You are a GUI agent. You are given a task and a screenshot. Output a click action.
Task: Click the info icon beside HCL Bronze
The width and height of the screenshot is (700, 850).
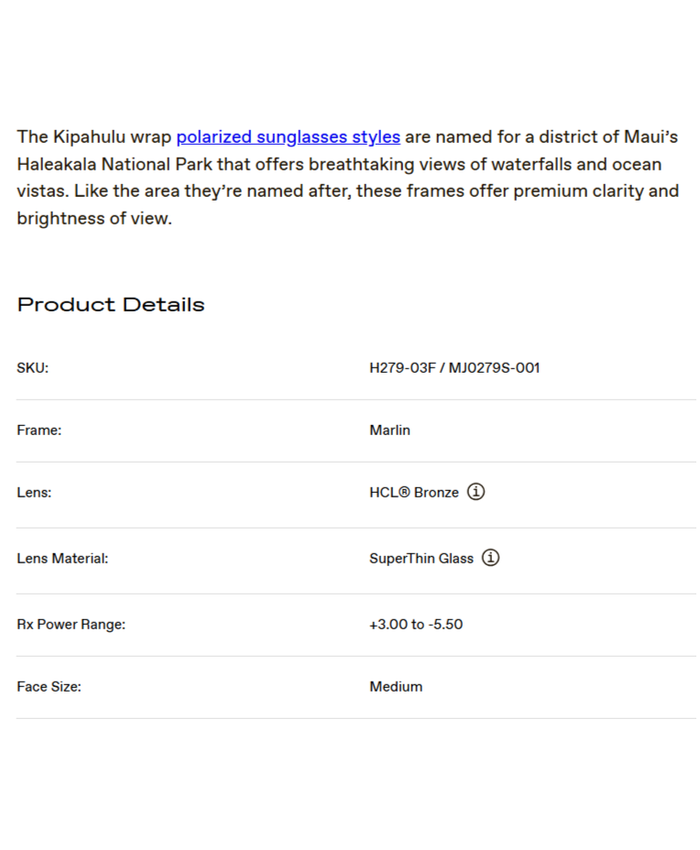pyautogui.click(x=477, y=492)
